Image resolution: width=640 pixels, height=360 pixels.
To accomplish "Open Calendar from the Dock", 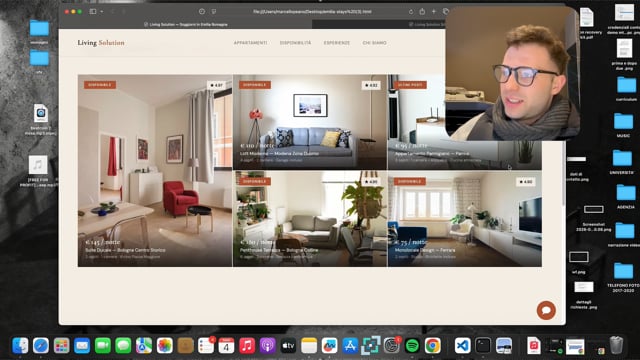I will pyautogui.click(x=226, y=346).
